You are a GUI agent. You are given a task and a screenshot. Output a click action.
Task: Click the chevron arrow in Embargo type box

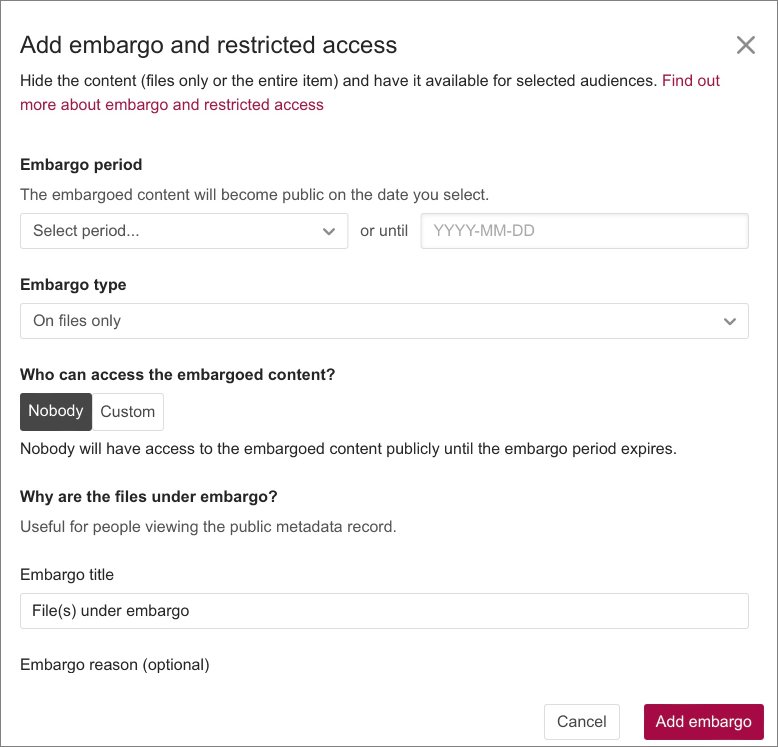729,321
